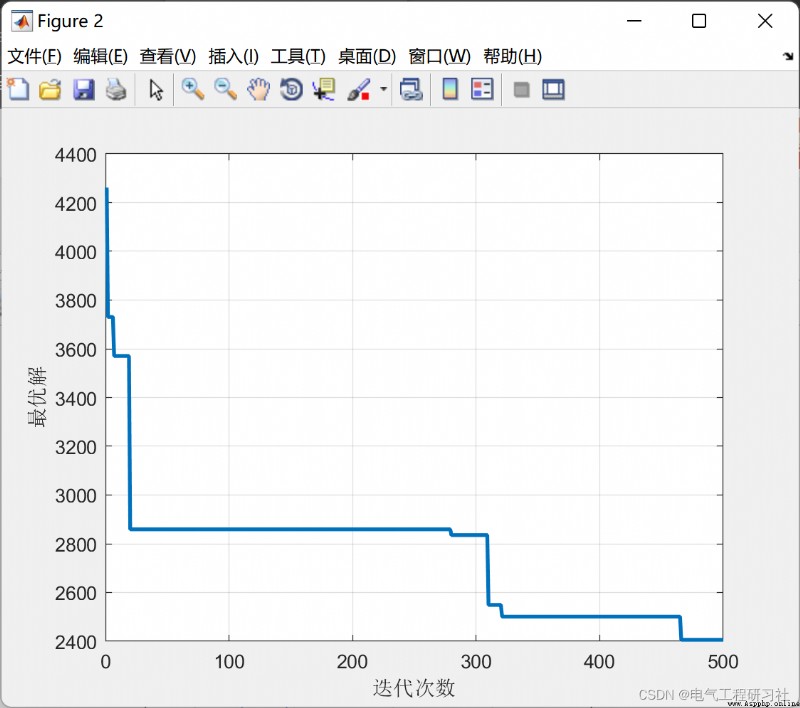800x708 pixels.
Task: Click x-axis tick label 500
Action: point(723,662)
